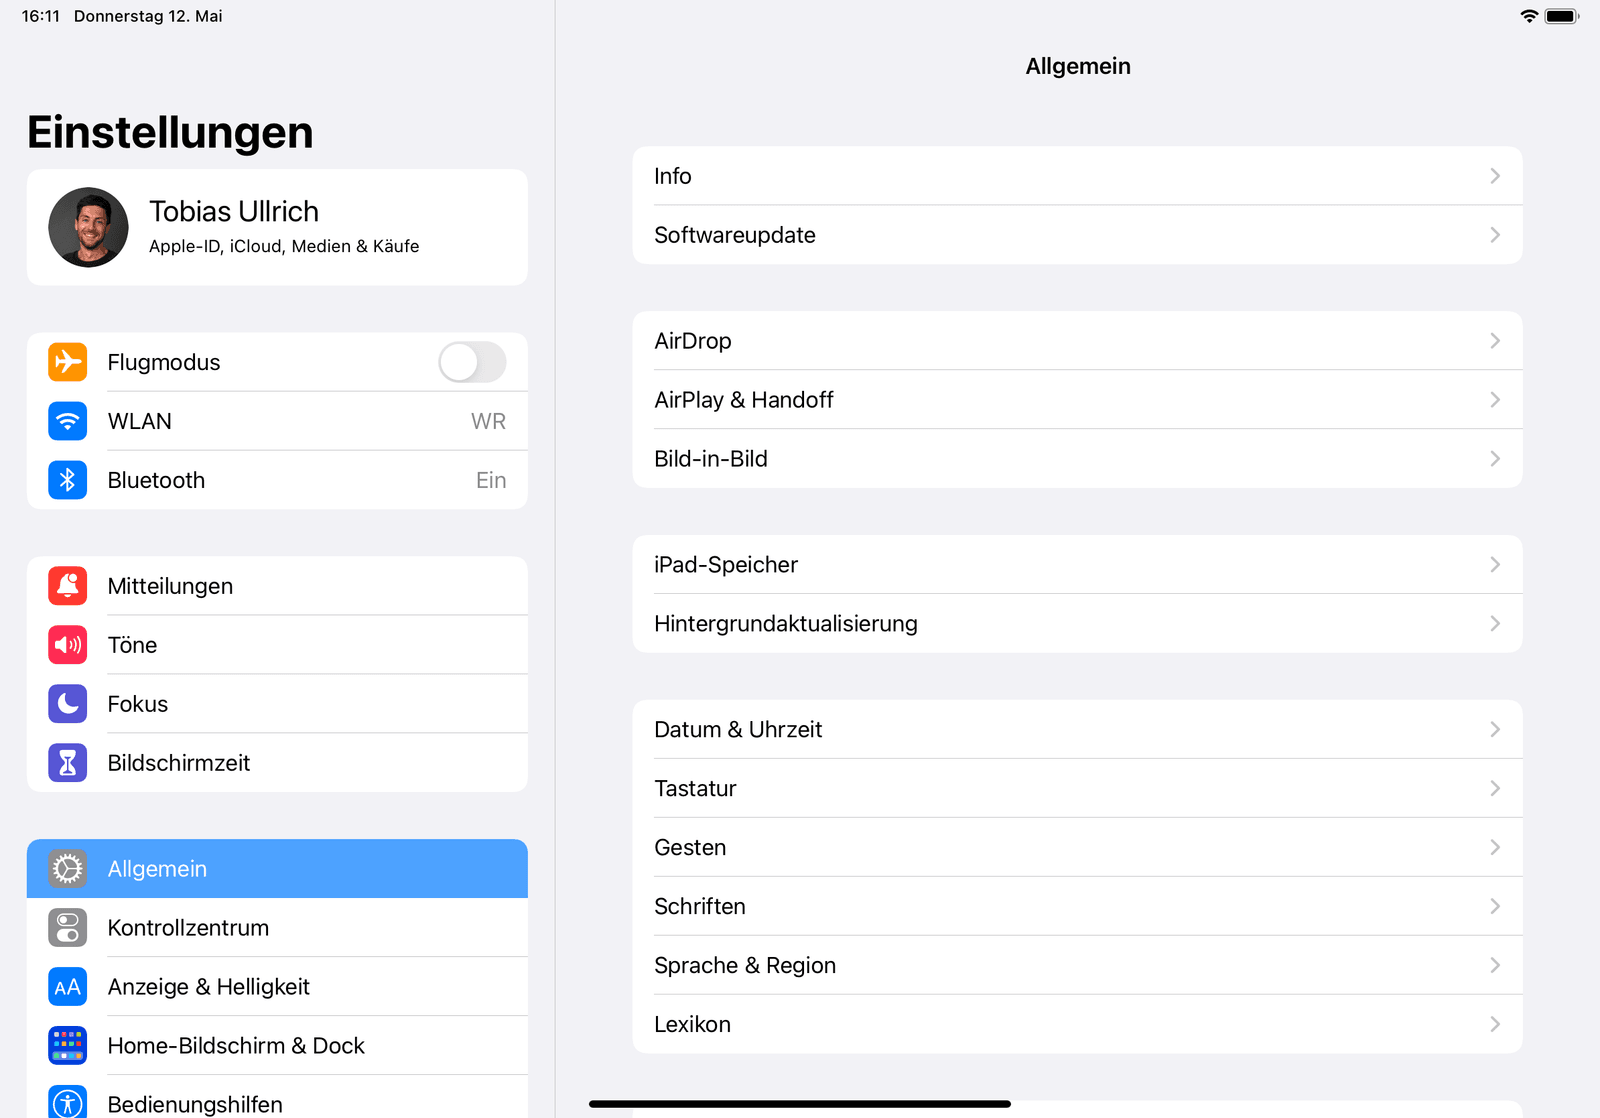
Task: Select Kontrollzentrum in the sidebar
Action: click(277, 928)
